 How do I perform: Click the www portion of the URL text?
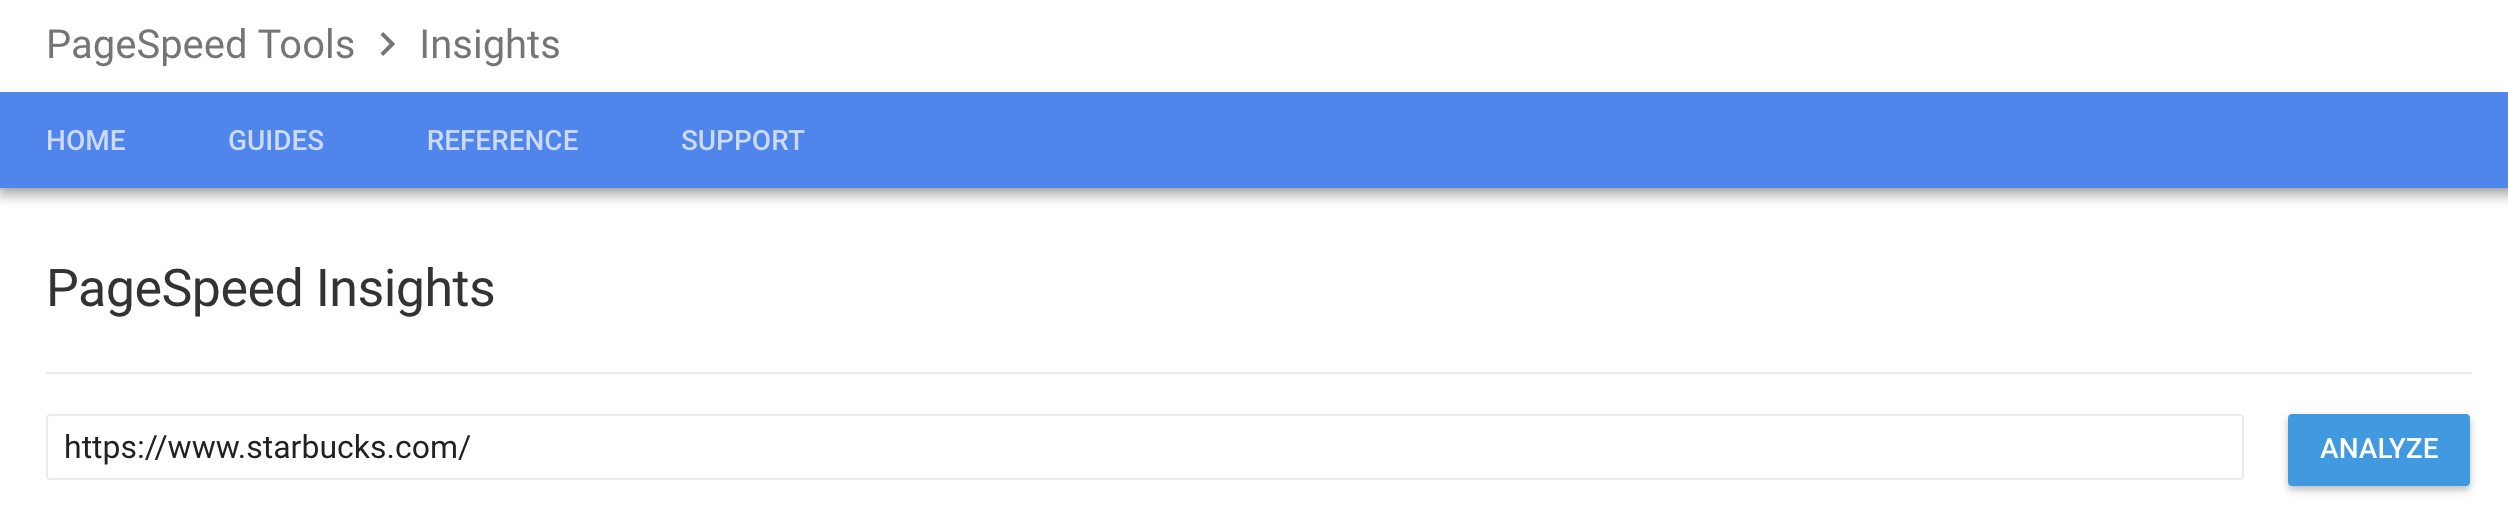203,448
